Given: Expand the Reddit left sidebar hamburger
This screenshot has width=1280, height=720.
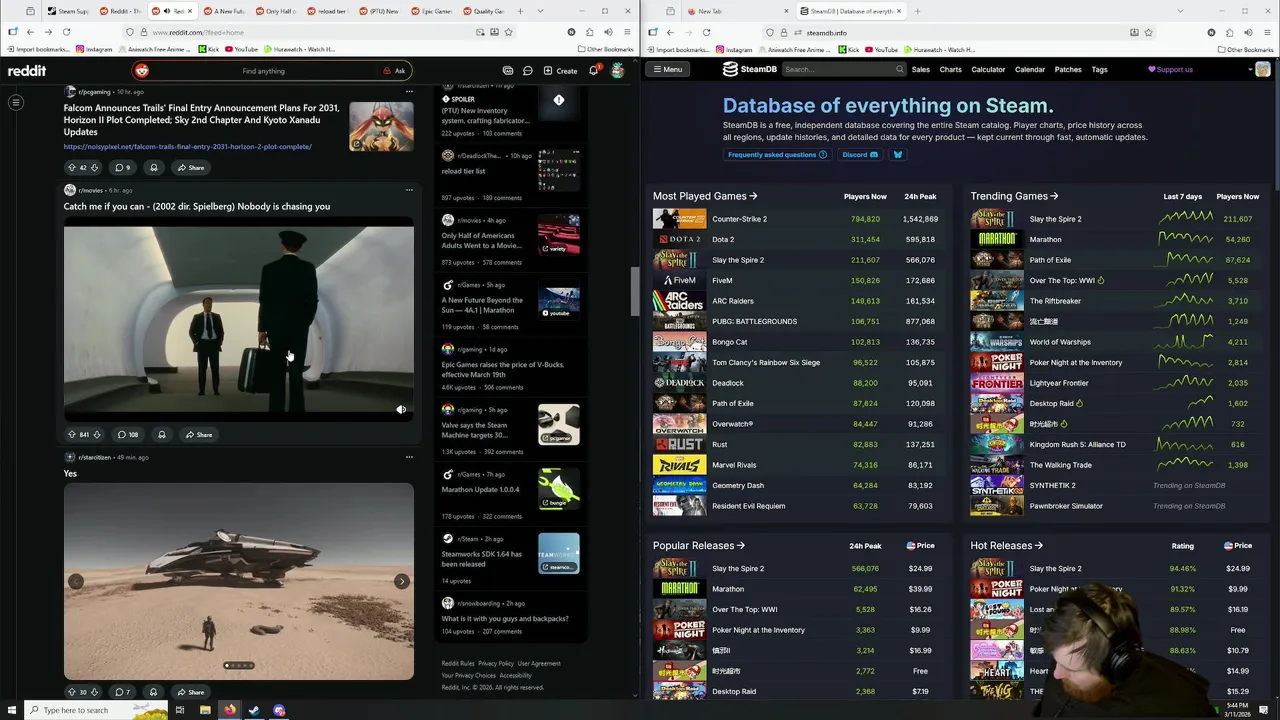Looking at the screenshot, I should [16, 102].
